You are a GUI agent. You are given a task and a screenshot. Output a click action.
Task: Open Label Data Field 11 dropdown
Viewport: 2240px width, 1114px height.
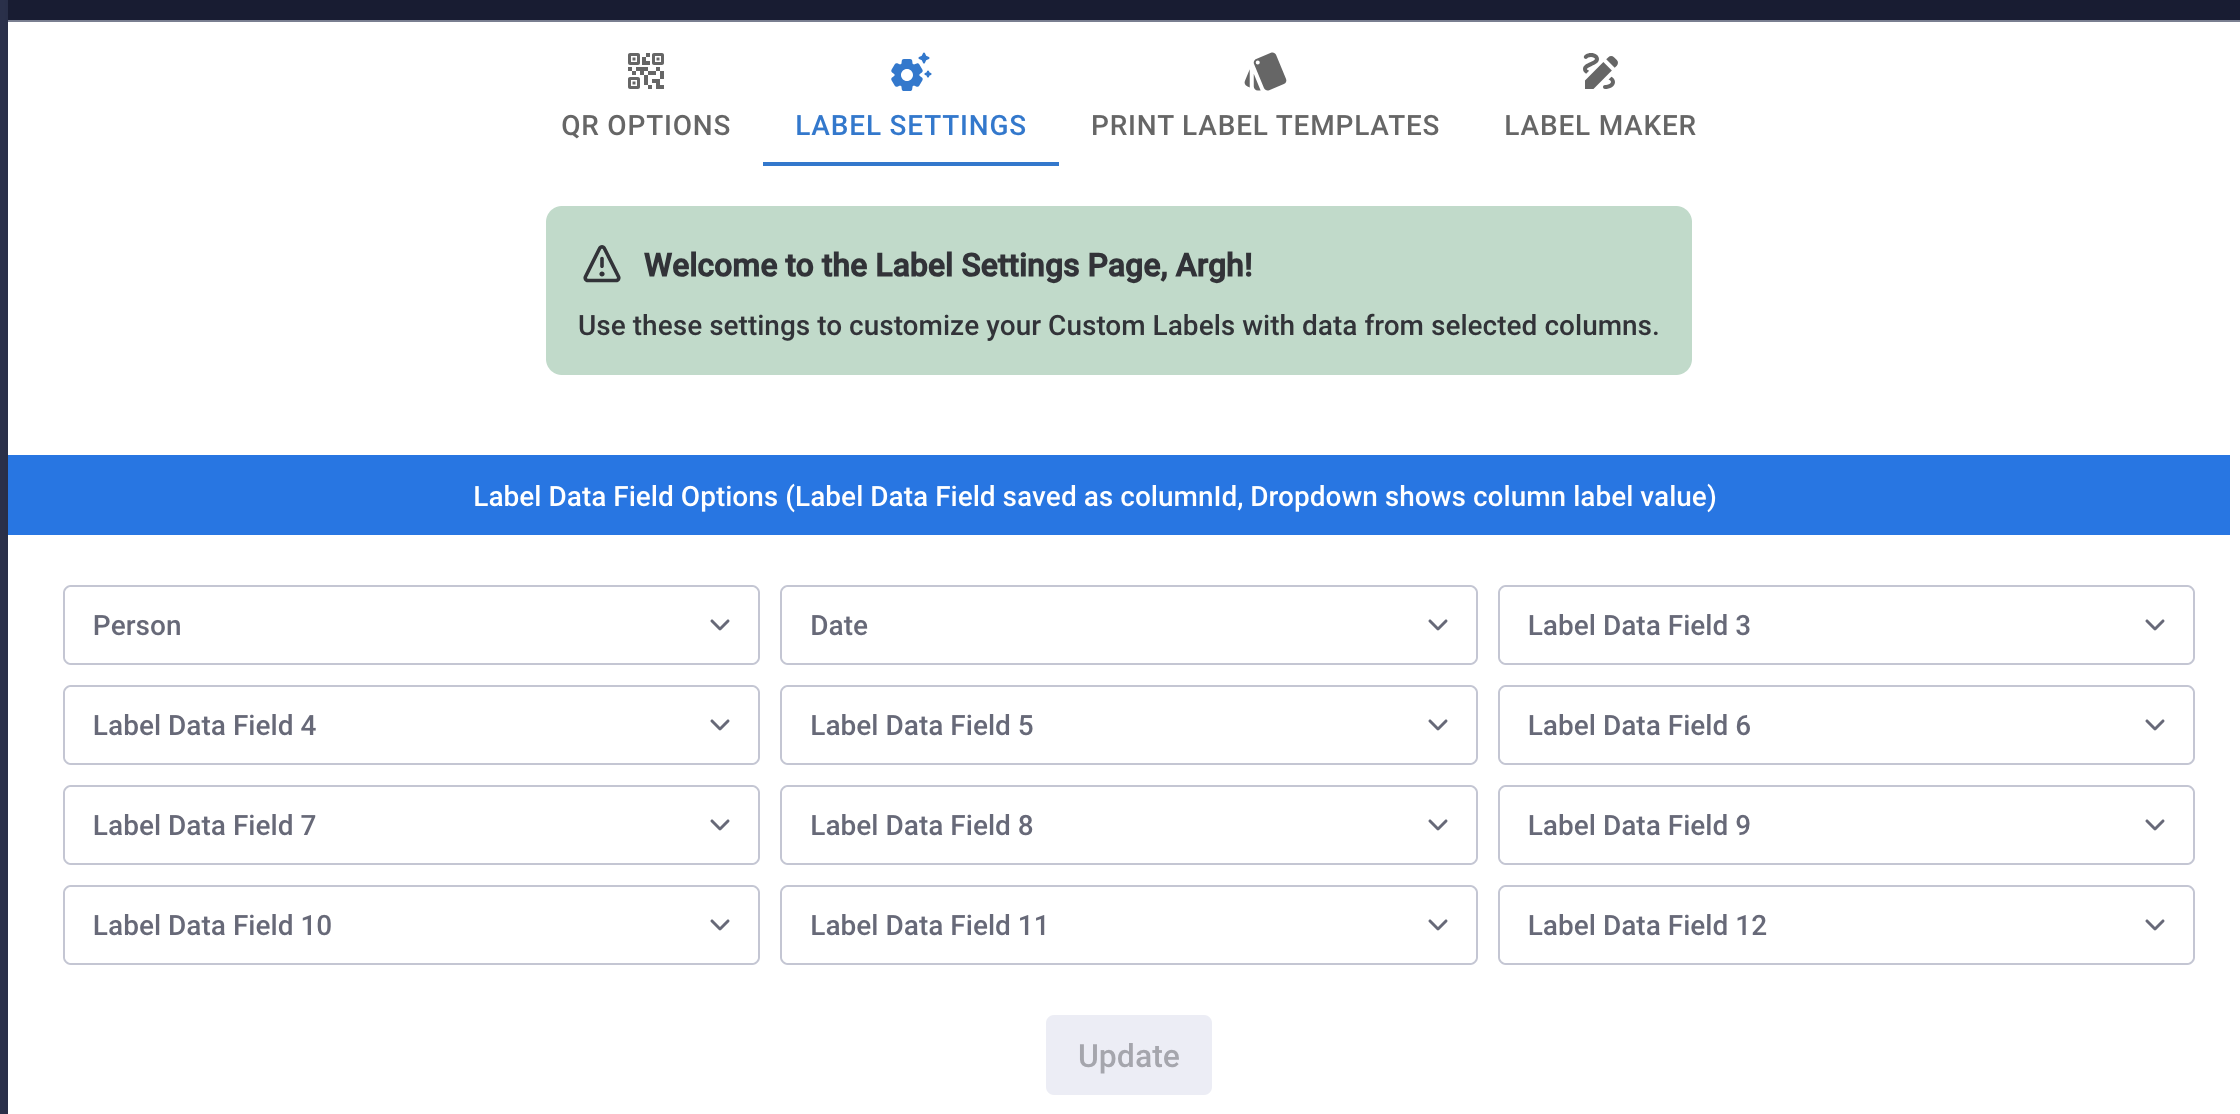coord(1128,925)
